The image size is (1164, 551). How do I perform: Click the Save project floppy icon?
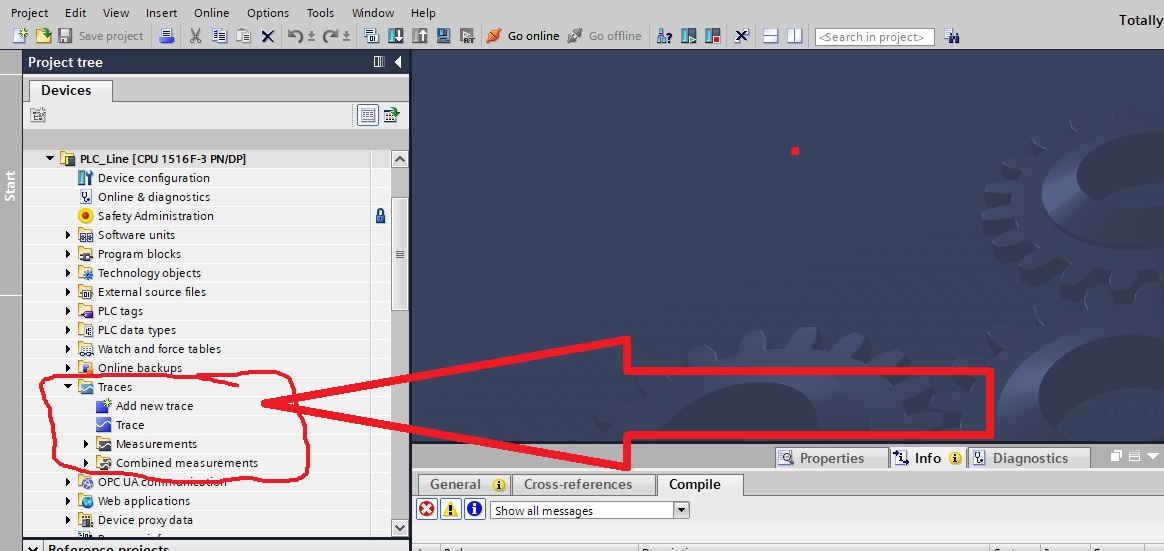pyautogui.click(x=65, y=36)
